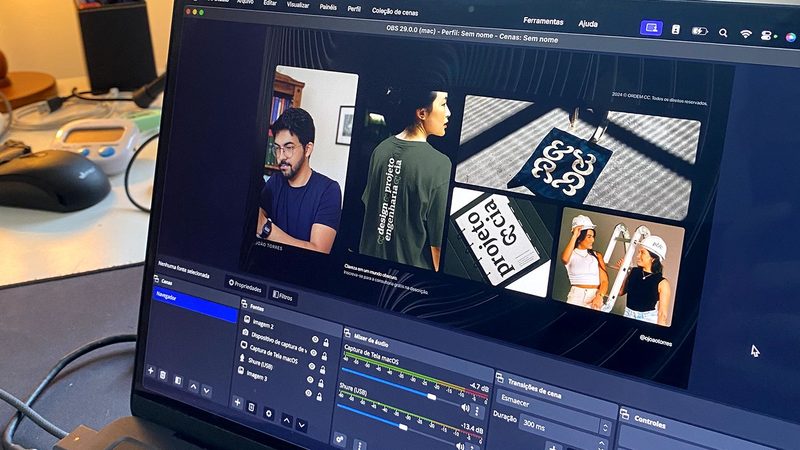Click the Filtros button

[283, 295]
